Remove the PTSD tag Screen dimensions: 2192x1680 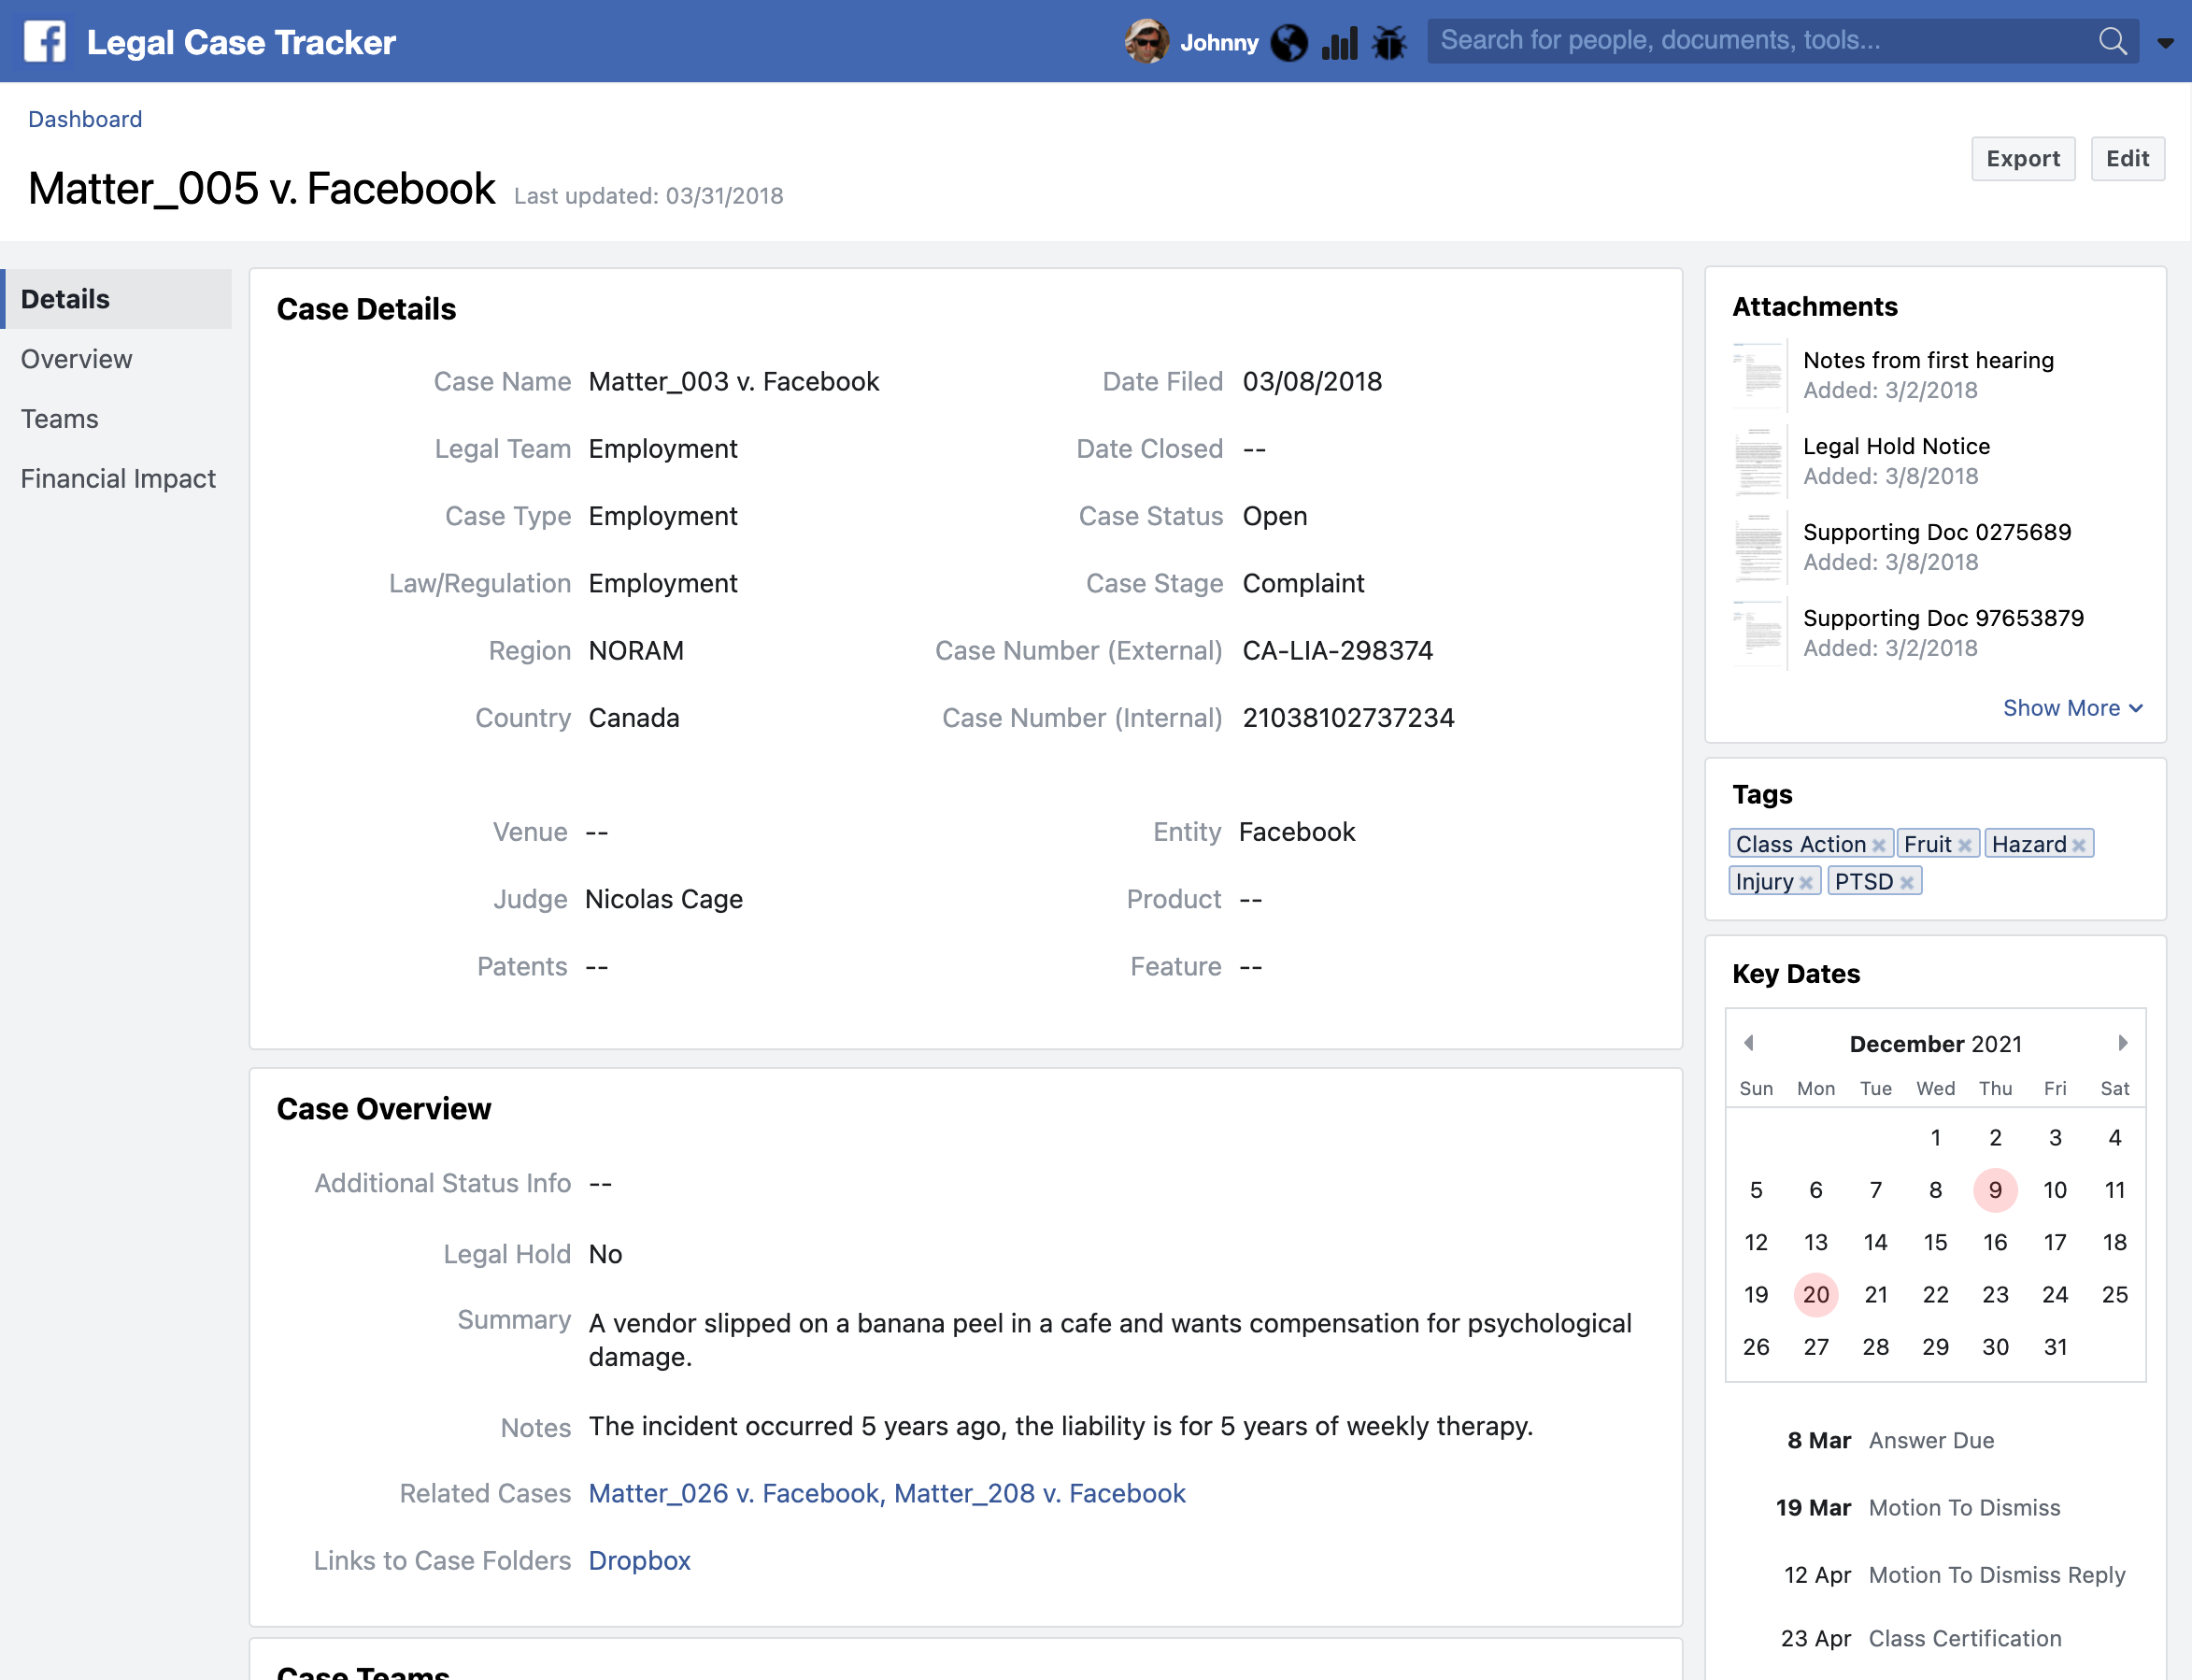(x=1906, y=882)
